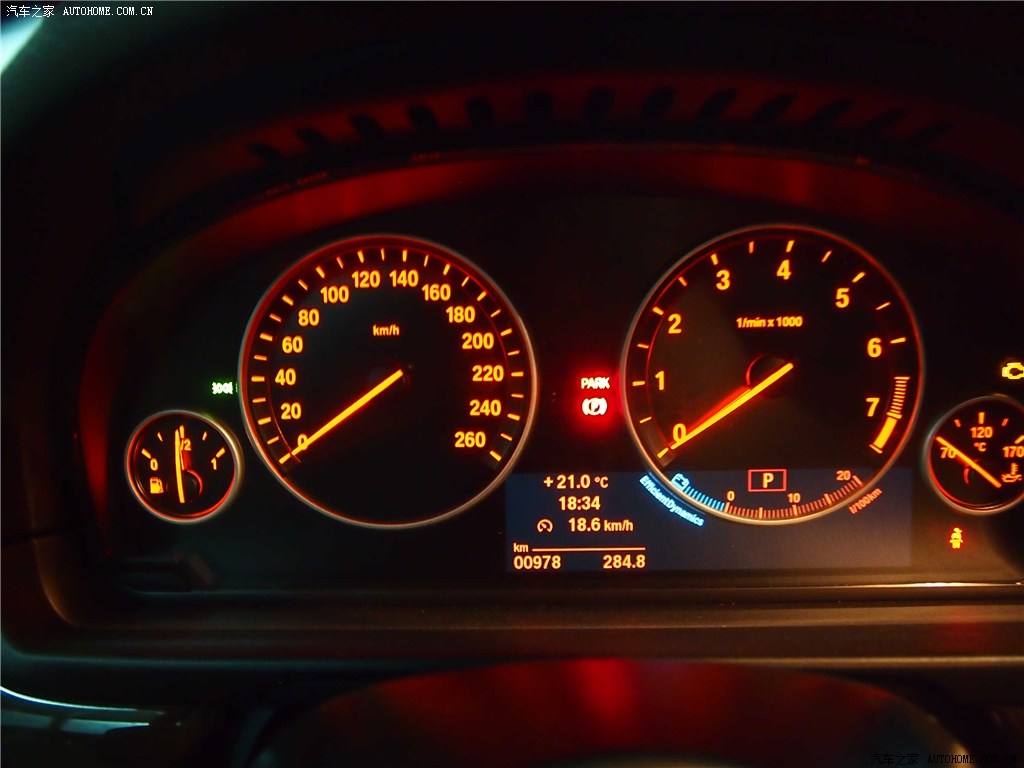The height and width of the screenshot is (768, 1024).
Task: Tap the 18:34 clock display
Action: (x=578, y=503)
